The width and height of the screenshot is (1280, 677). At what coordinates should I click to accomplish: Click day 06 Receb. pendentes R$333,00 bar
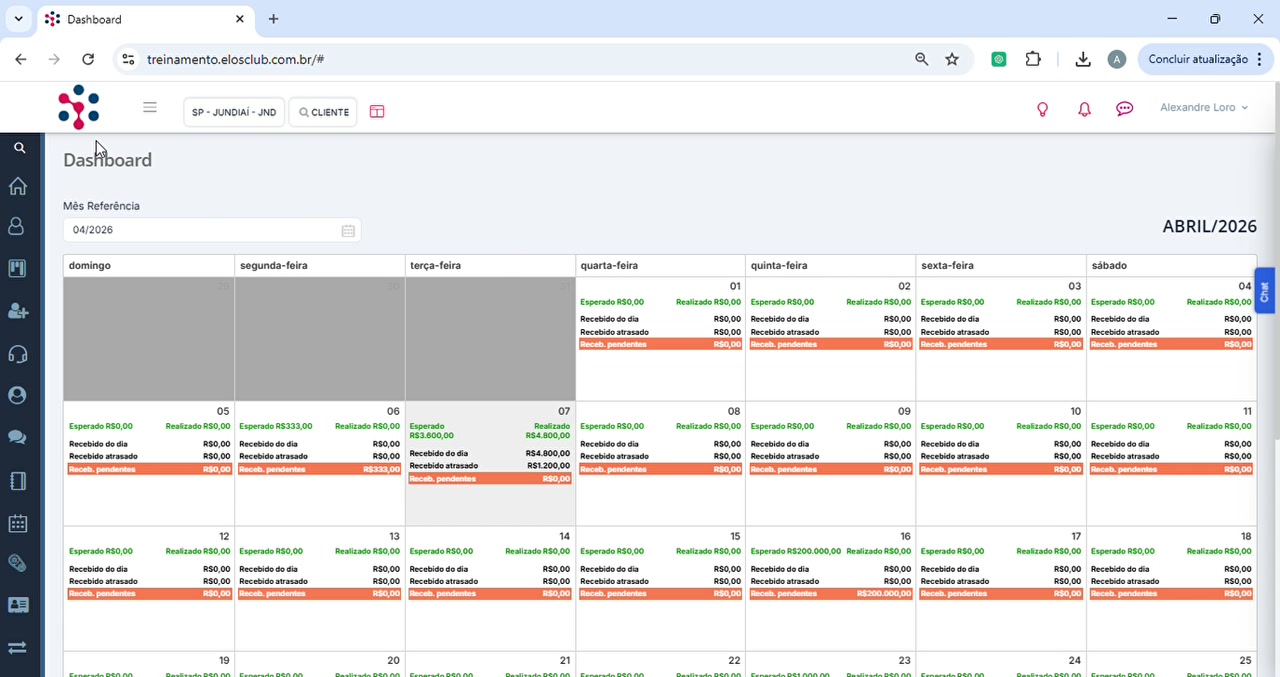pos(320,469)
